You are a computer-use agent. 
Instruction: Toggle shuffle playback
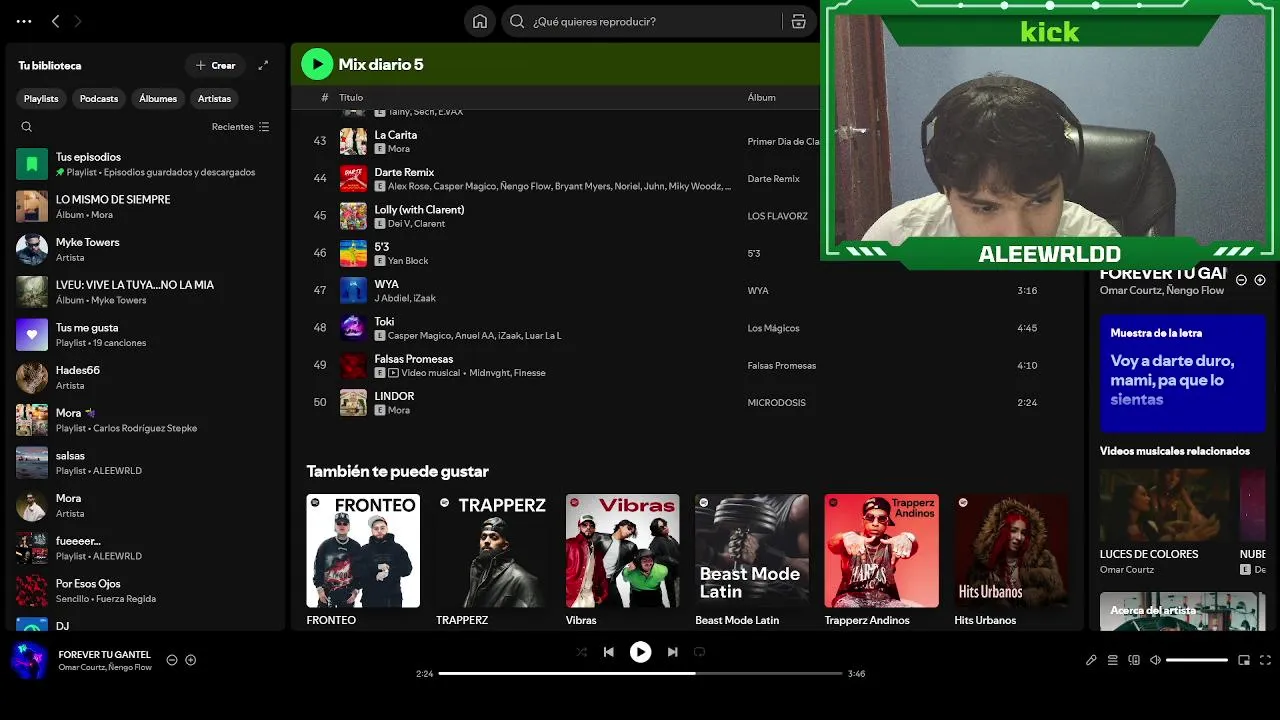pyautogui.click(x=582, y=652)
